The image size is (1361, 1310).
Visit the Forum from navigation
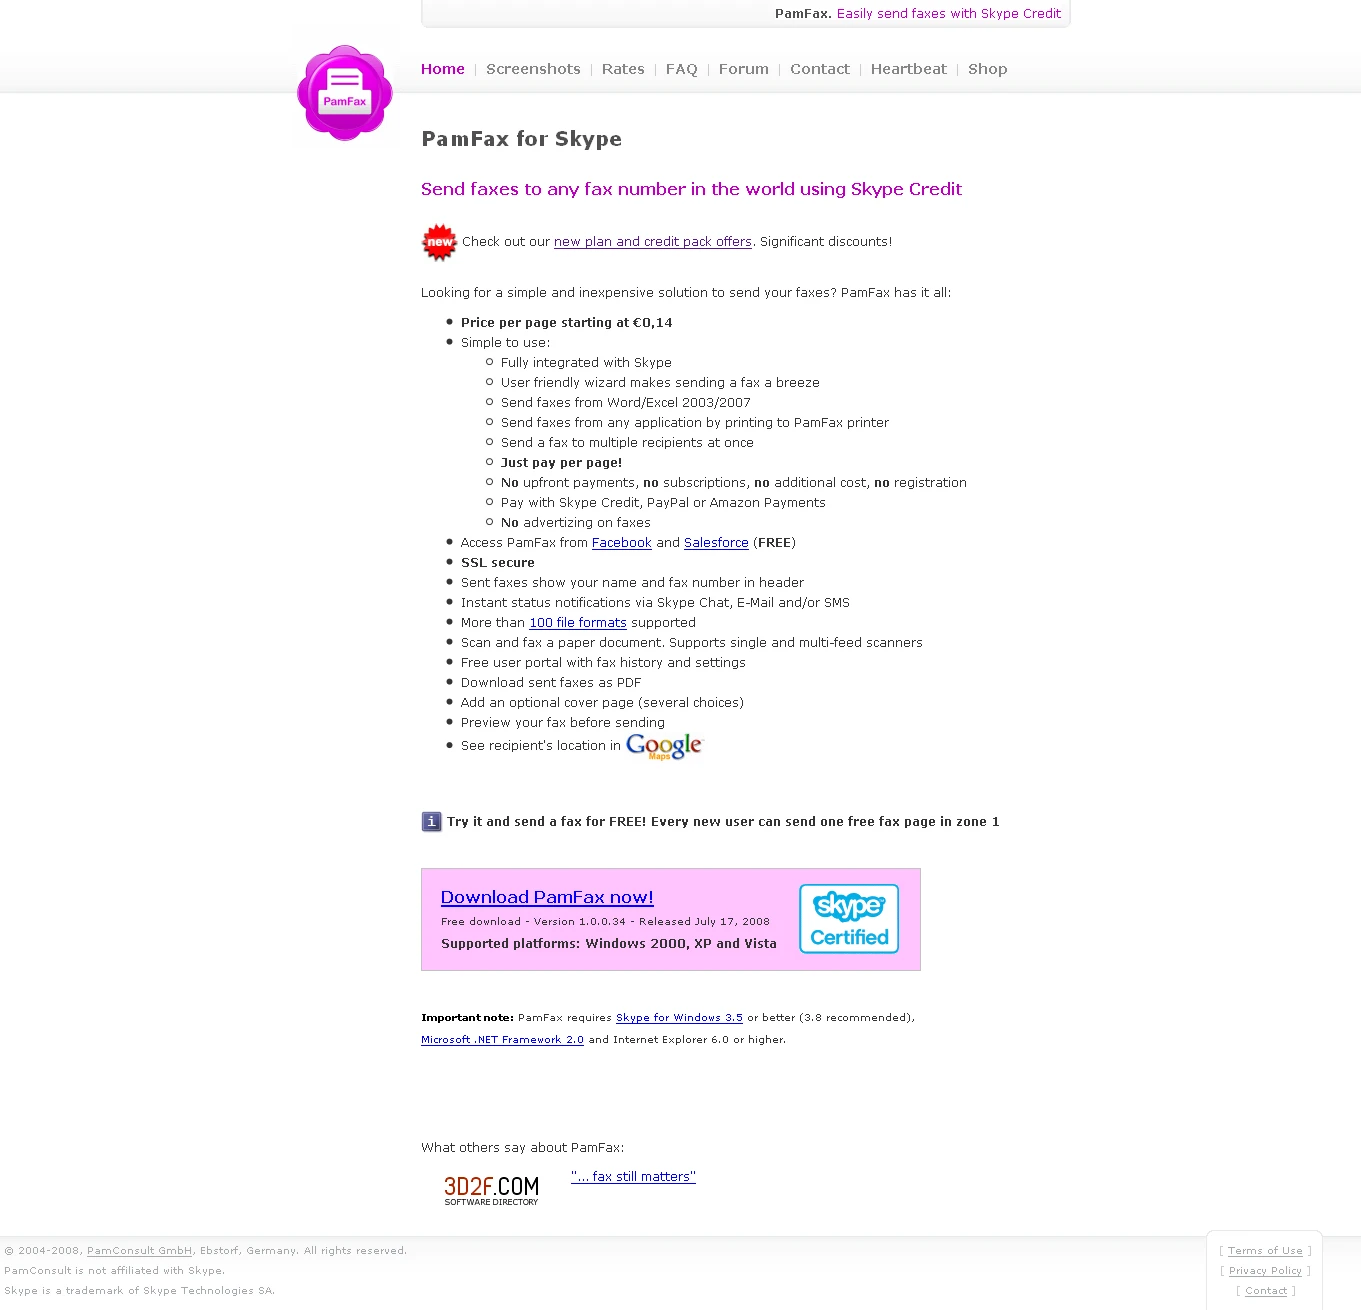(x=744, y=69)
